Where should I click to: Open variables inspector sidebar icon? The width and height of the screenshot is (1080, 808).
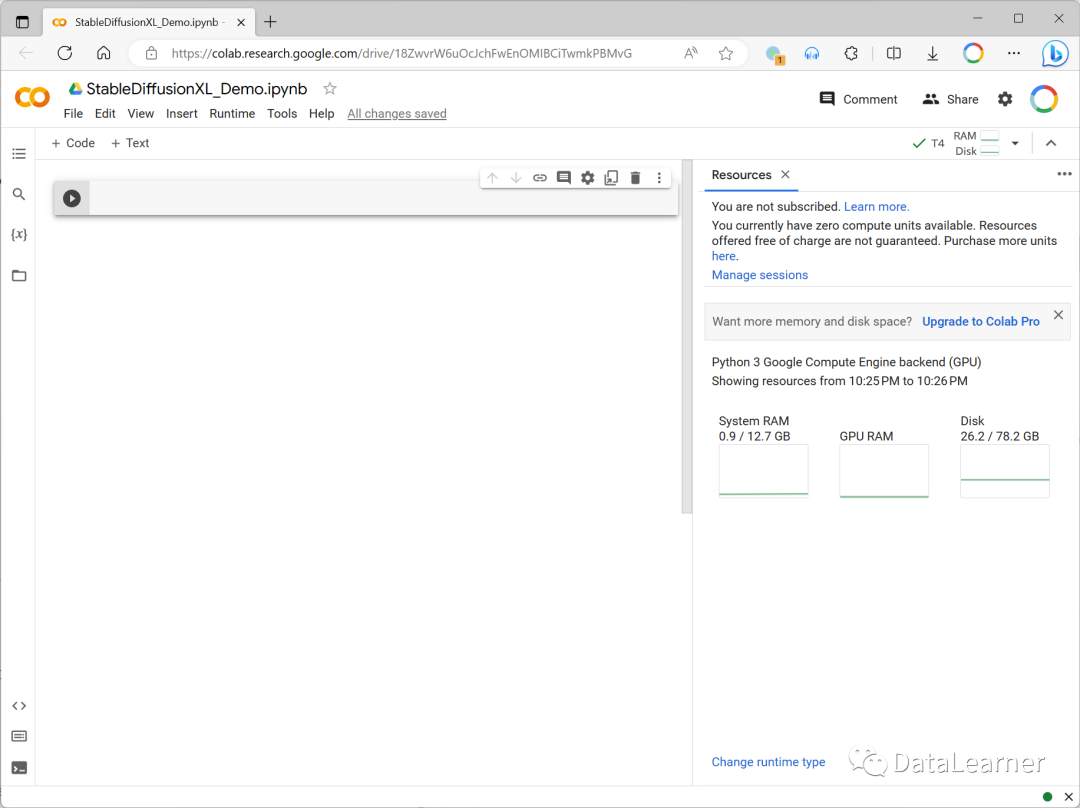[x=19, y=234]
